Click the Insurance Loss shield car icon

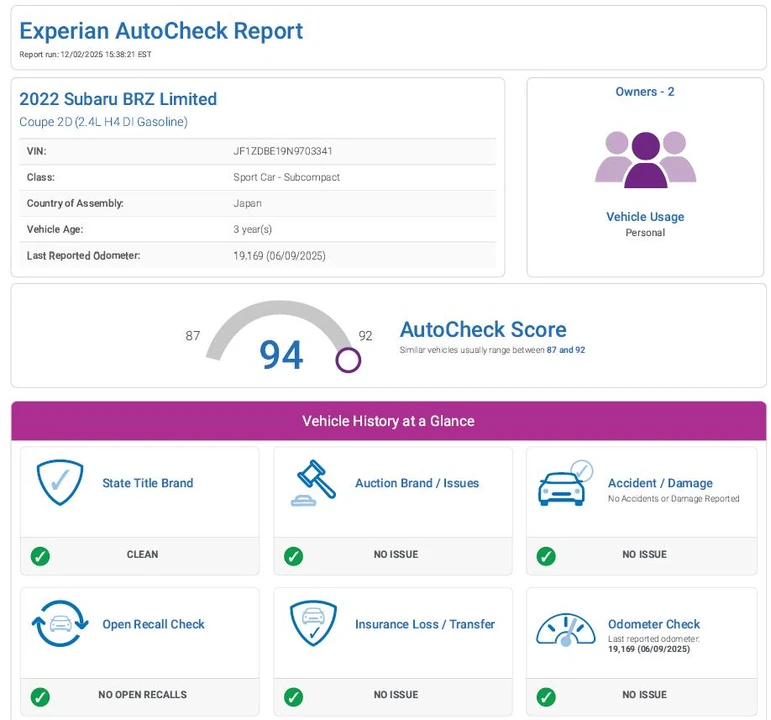pos(313,623)
